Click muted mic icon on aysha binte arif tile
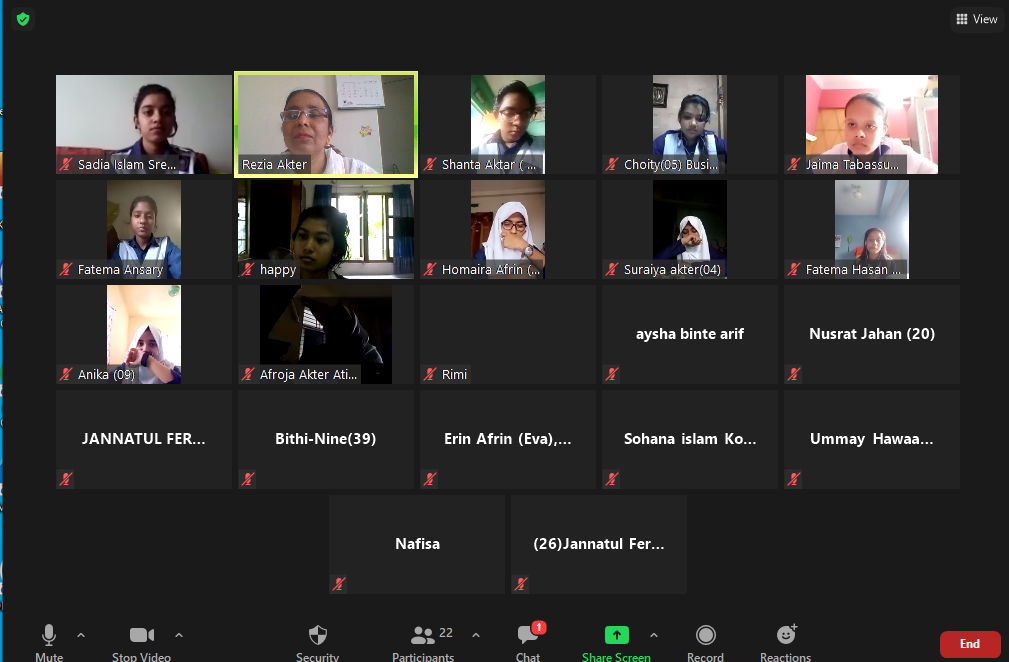Viewport: 1009px width, 662px height. [x=612, y=374]
